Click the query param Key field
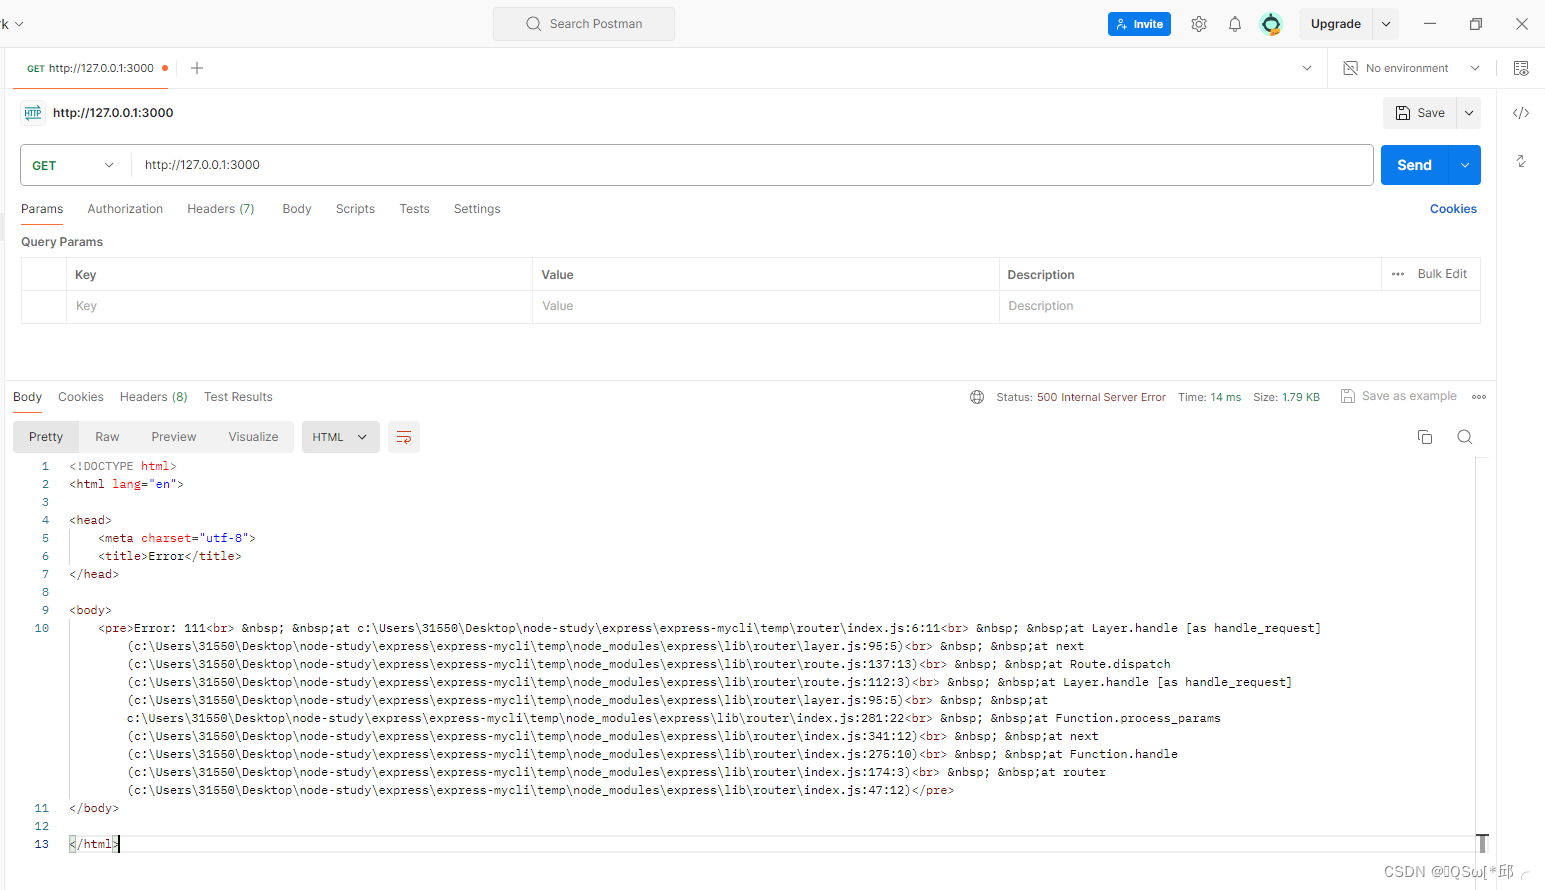The width and height of the screenshot is (1545, 890). (x=299, y=306)
